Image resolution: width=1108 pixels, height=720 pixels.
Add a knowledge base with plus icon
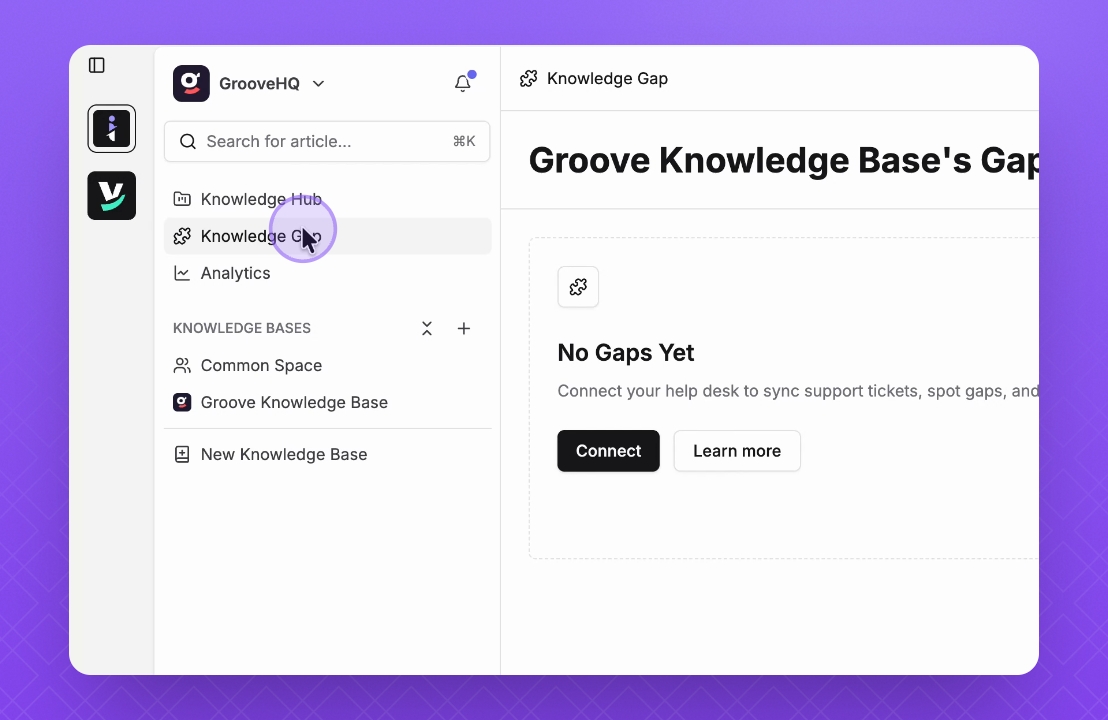click(464, 328)
